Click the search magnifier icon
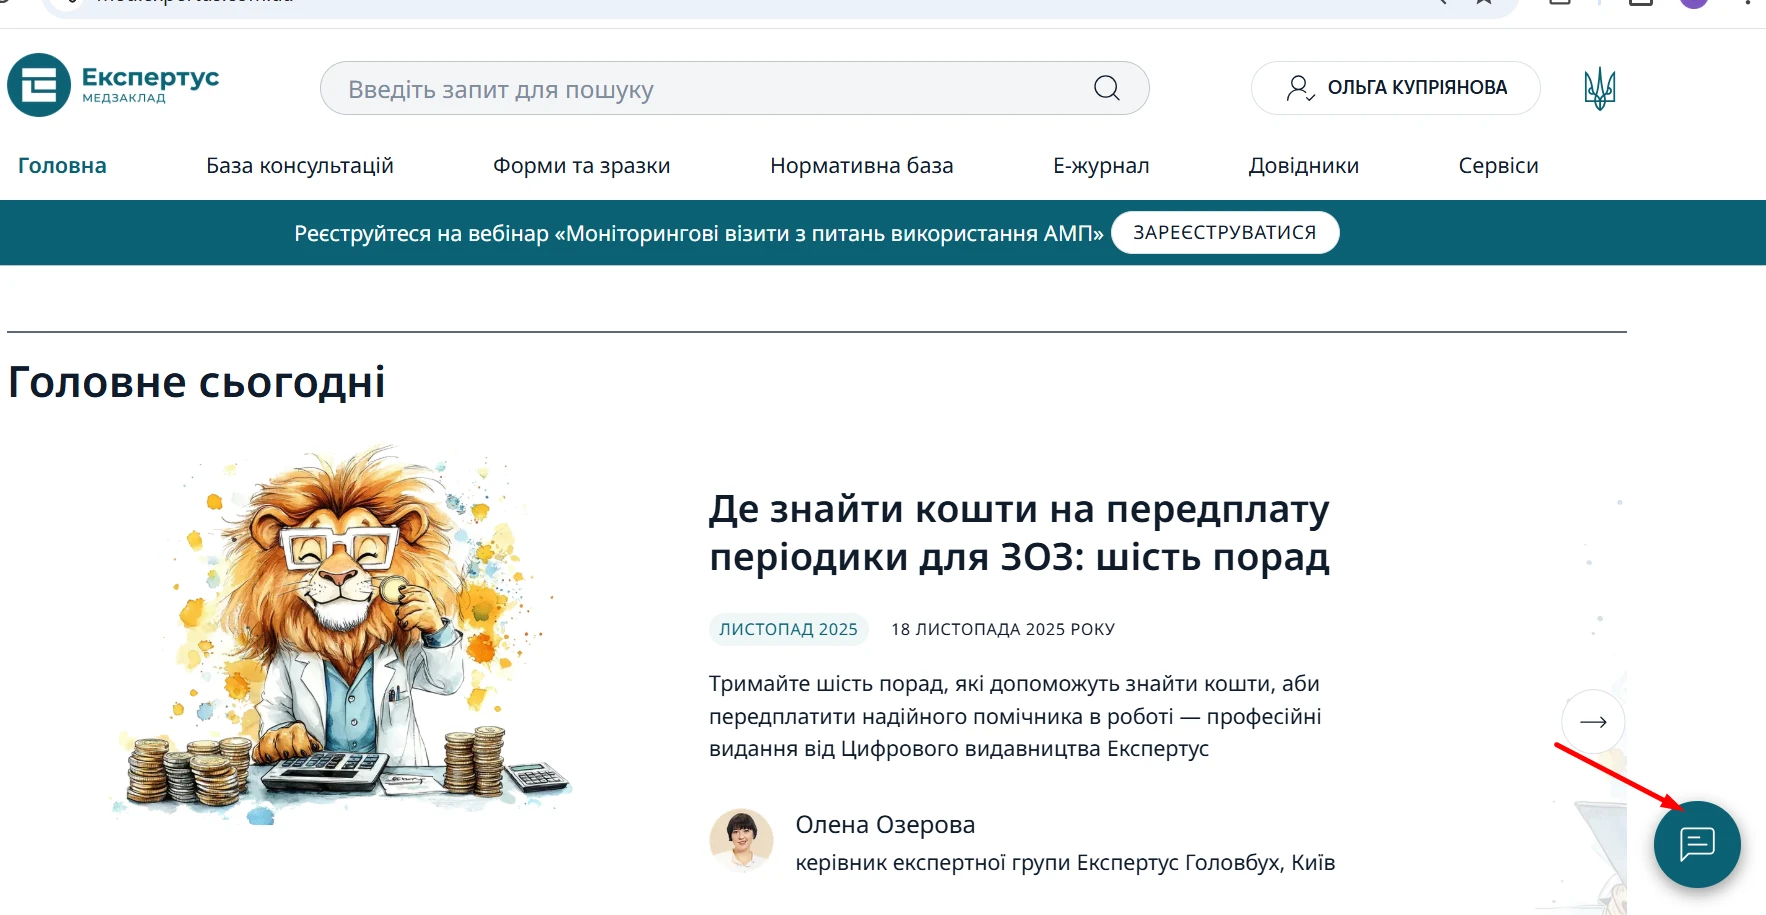Viewport: 1766px width, 915px height. (x=1106, y=88)
